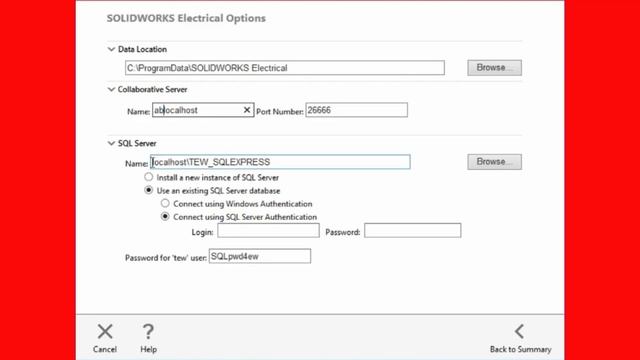Collapse the Collaborative Server section

coord(111,89)
